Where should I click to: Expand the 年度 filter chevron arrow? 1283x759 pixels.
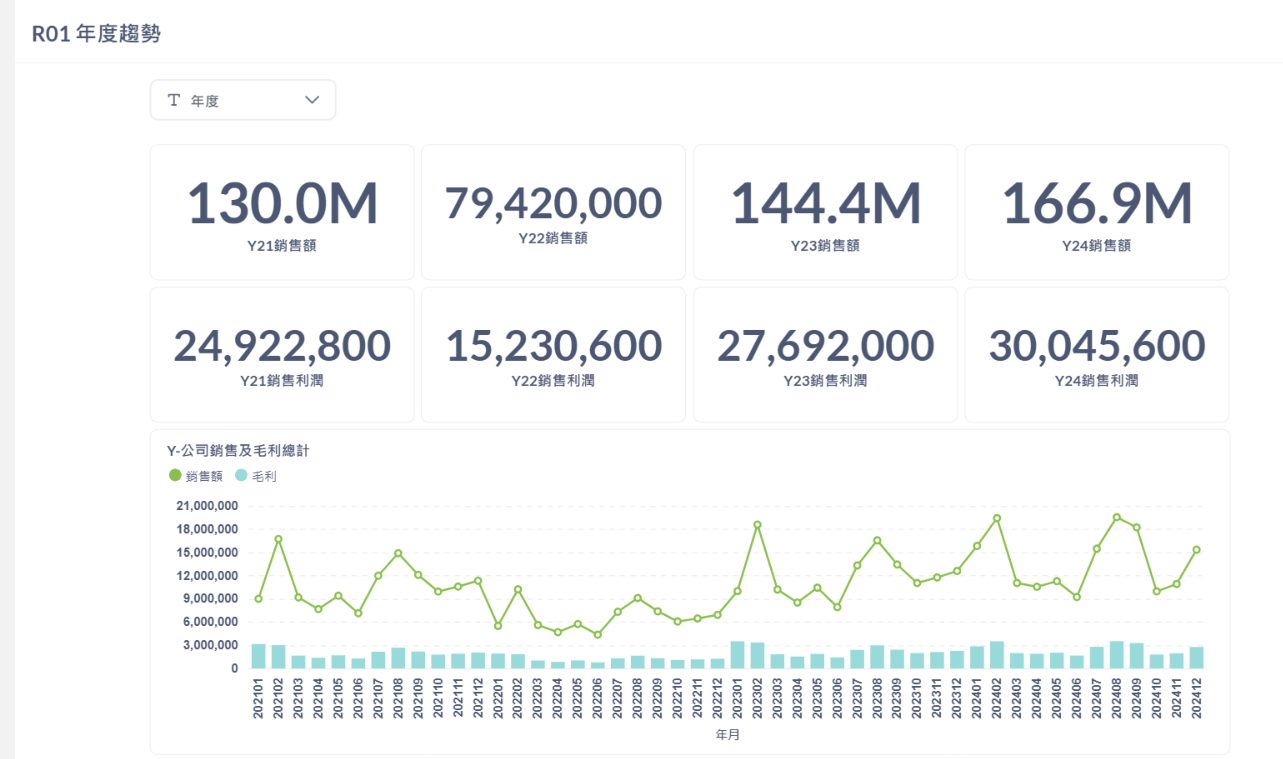312,100
